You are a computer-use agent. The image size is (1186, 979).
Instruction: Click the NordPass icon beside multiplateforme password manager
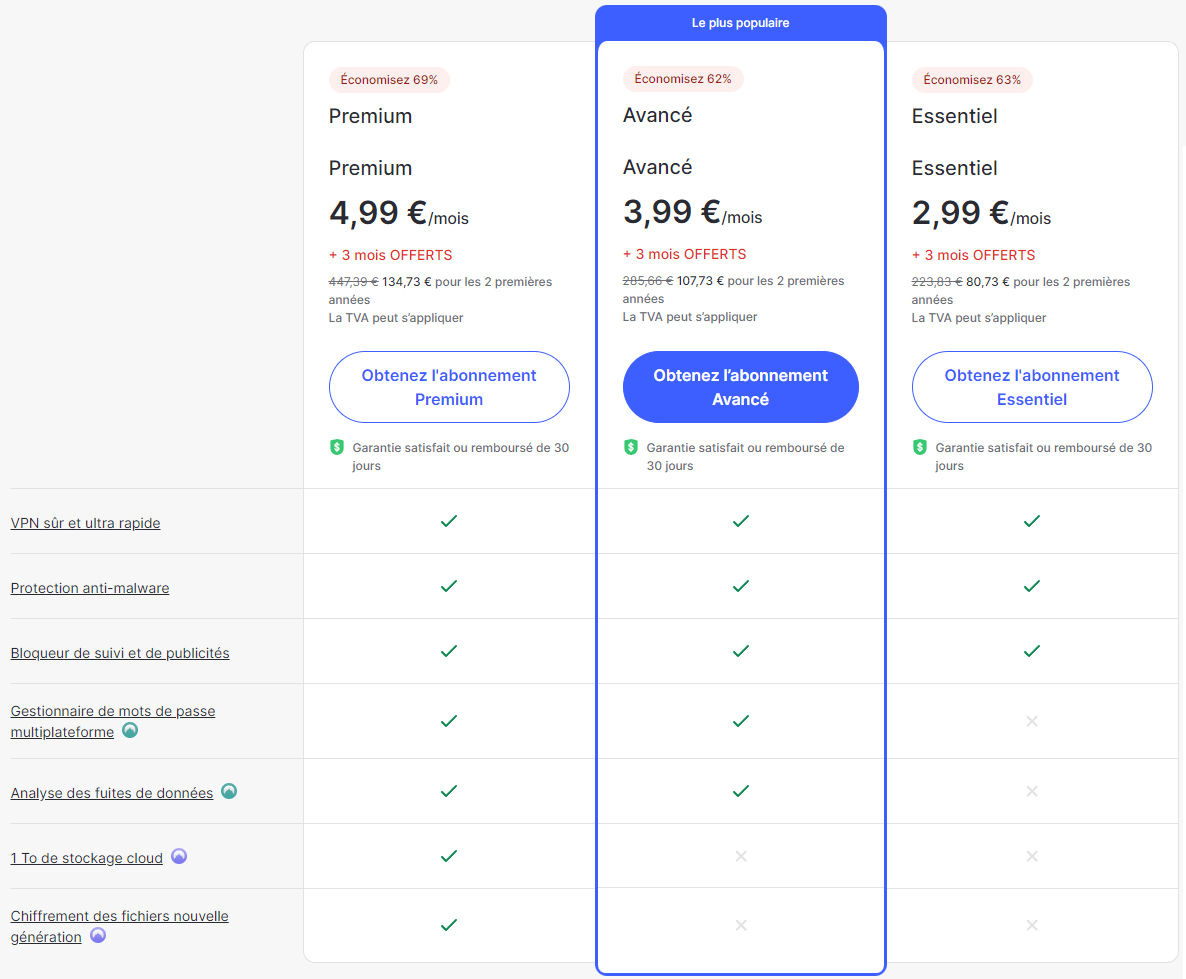tap(130, 731)
